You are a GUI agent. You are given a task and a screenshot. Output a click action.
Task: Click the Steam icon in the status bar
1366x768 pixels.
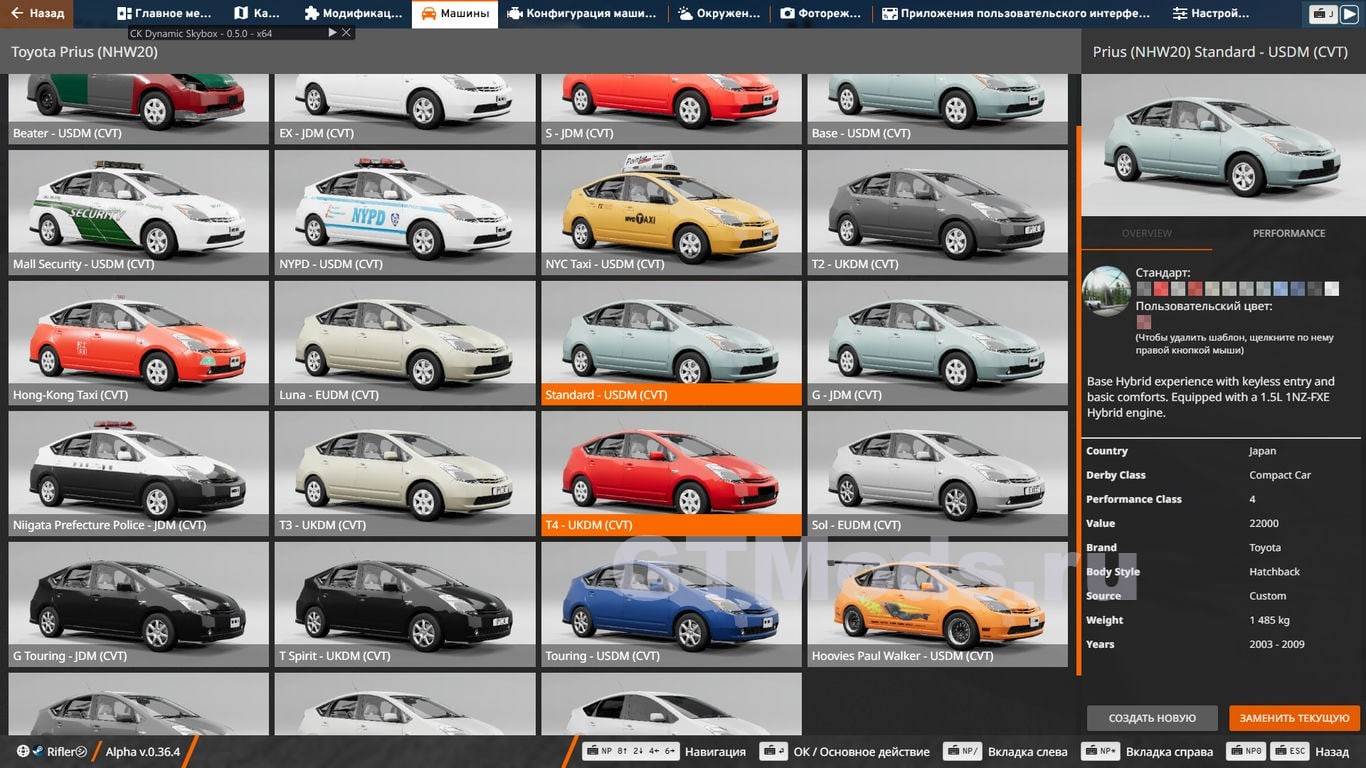pyautogui.click(x=37, y=752)
